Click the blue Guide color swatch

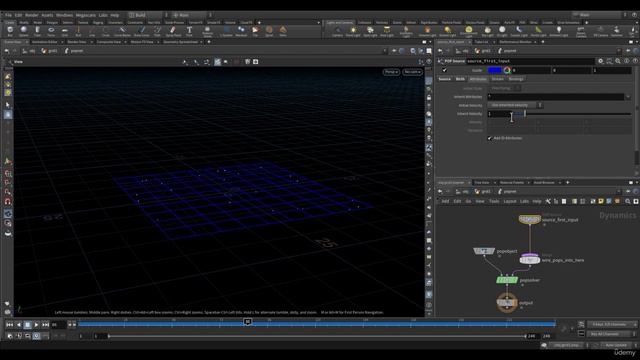(x=494, y=70)
